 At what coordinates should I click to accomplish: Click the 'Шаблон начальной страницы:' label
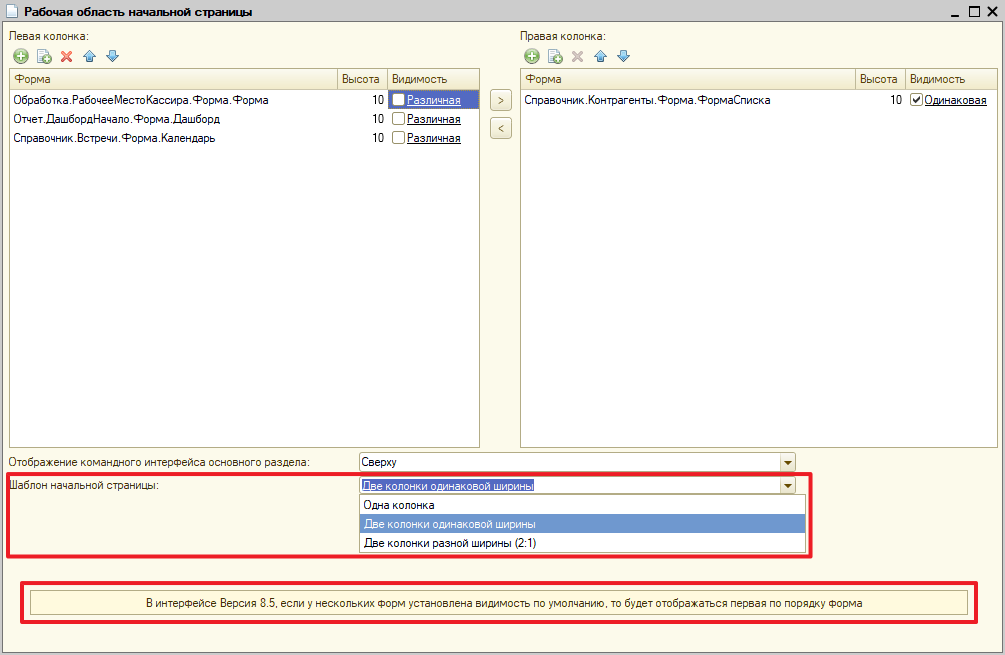click(x=83, y=485)
